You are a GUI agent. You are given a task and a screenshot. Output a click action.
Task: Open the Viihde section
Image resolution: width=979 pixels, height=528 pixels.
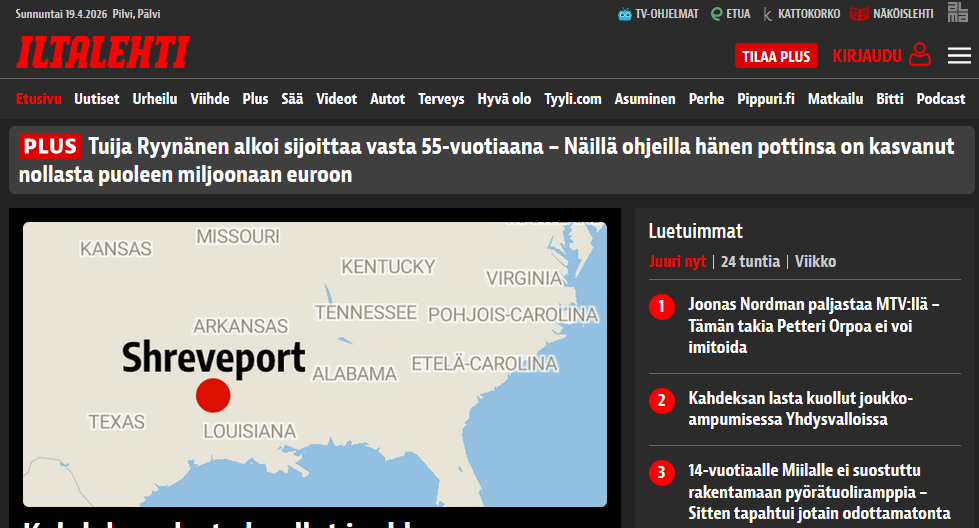[x=210, y=99]
